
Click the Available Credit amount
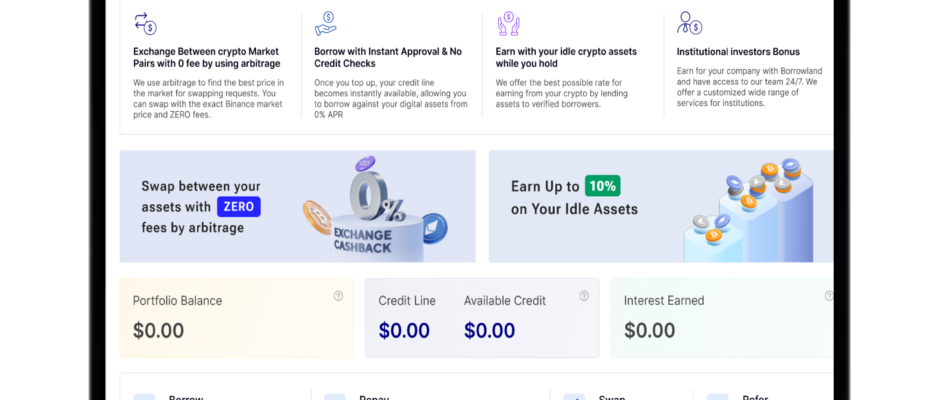click(489, 330)
